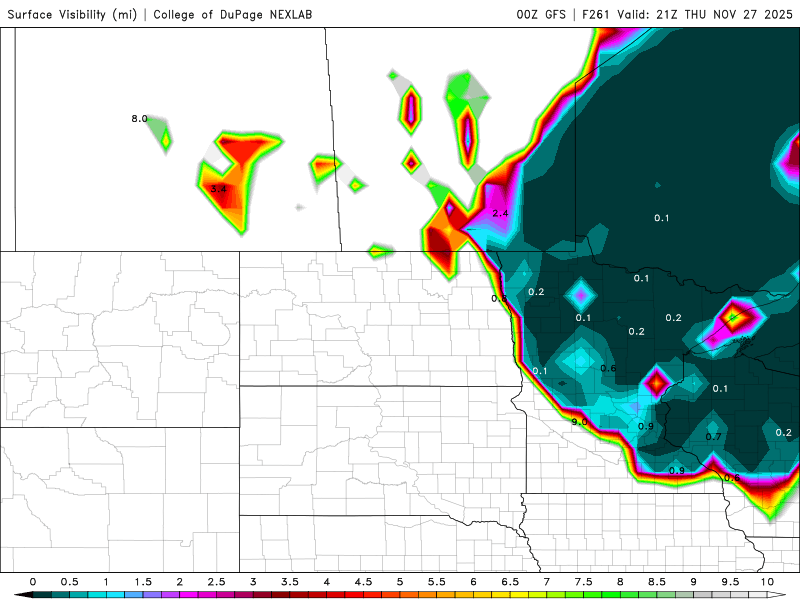
Task: Click the legend scale label "7"
Action: pos(547,582)
